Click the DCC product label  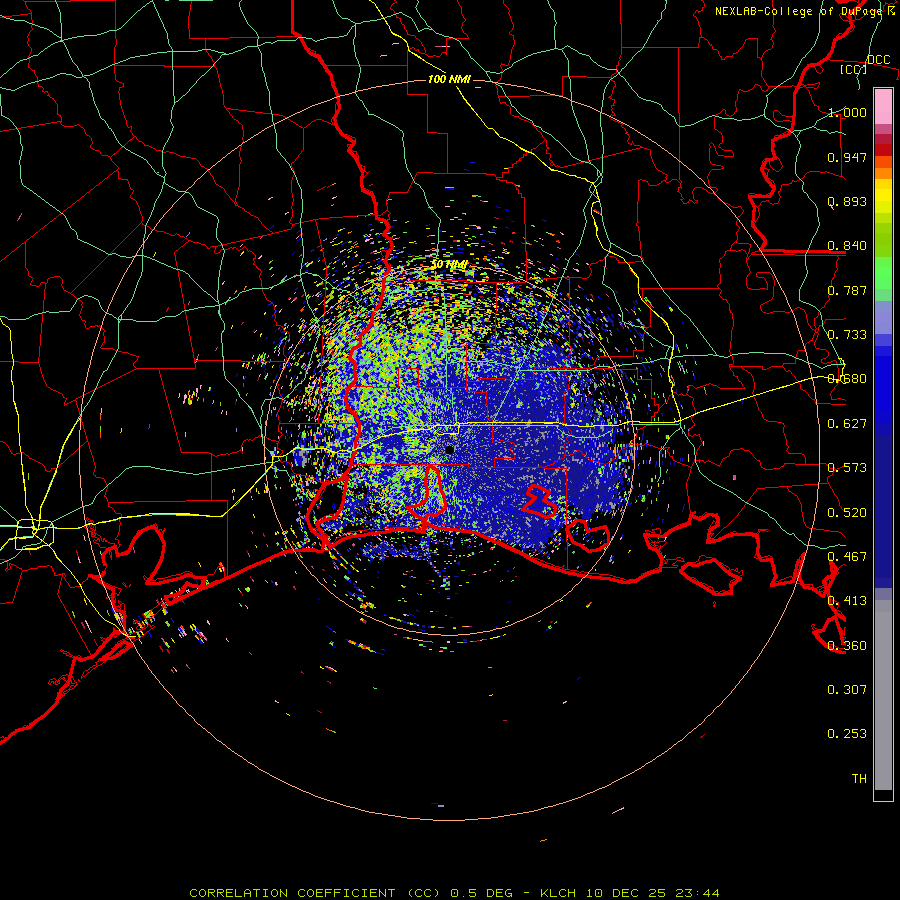tap(878, 60)
